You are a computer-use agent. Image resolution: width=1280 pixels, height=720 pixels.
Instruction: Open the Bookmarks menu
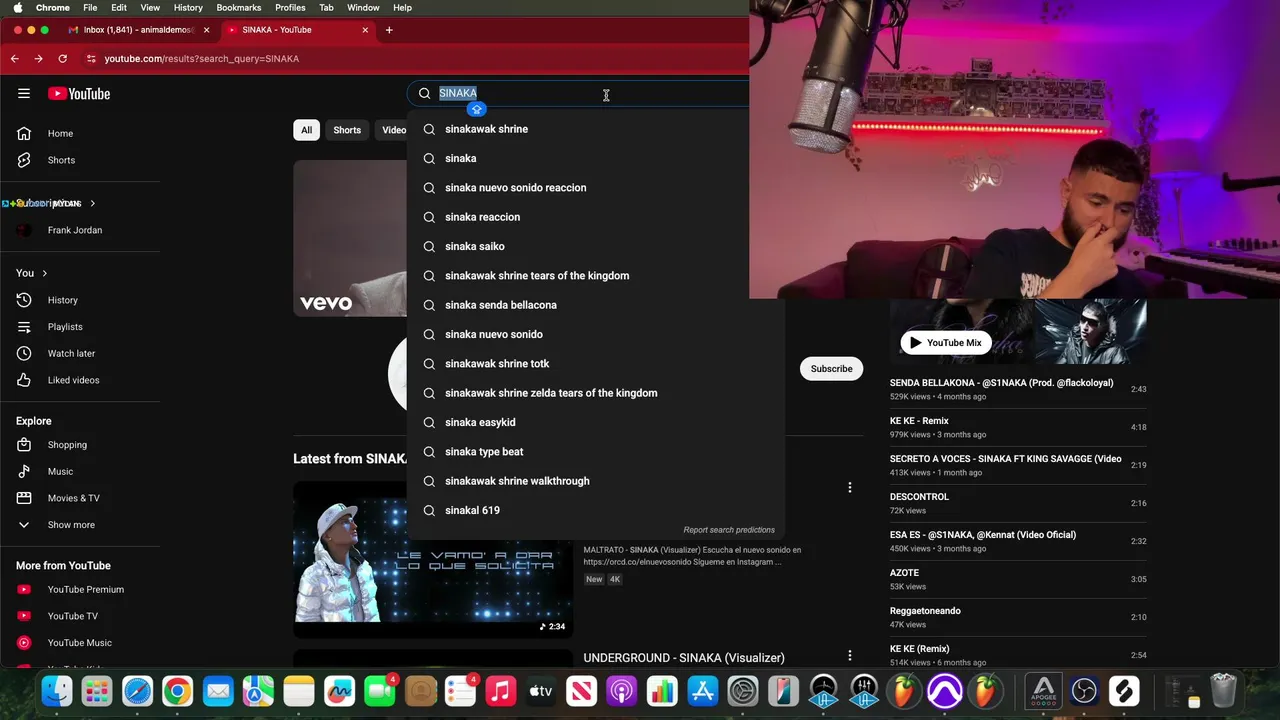[x=239, y=7]
